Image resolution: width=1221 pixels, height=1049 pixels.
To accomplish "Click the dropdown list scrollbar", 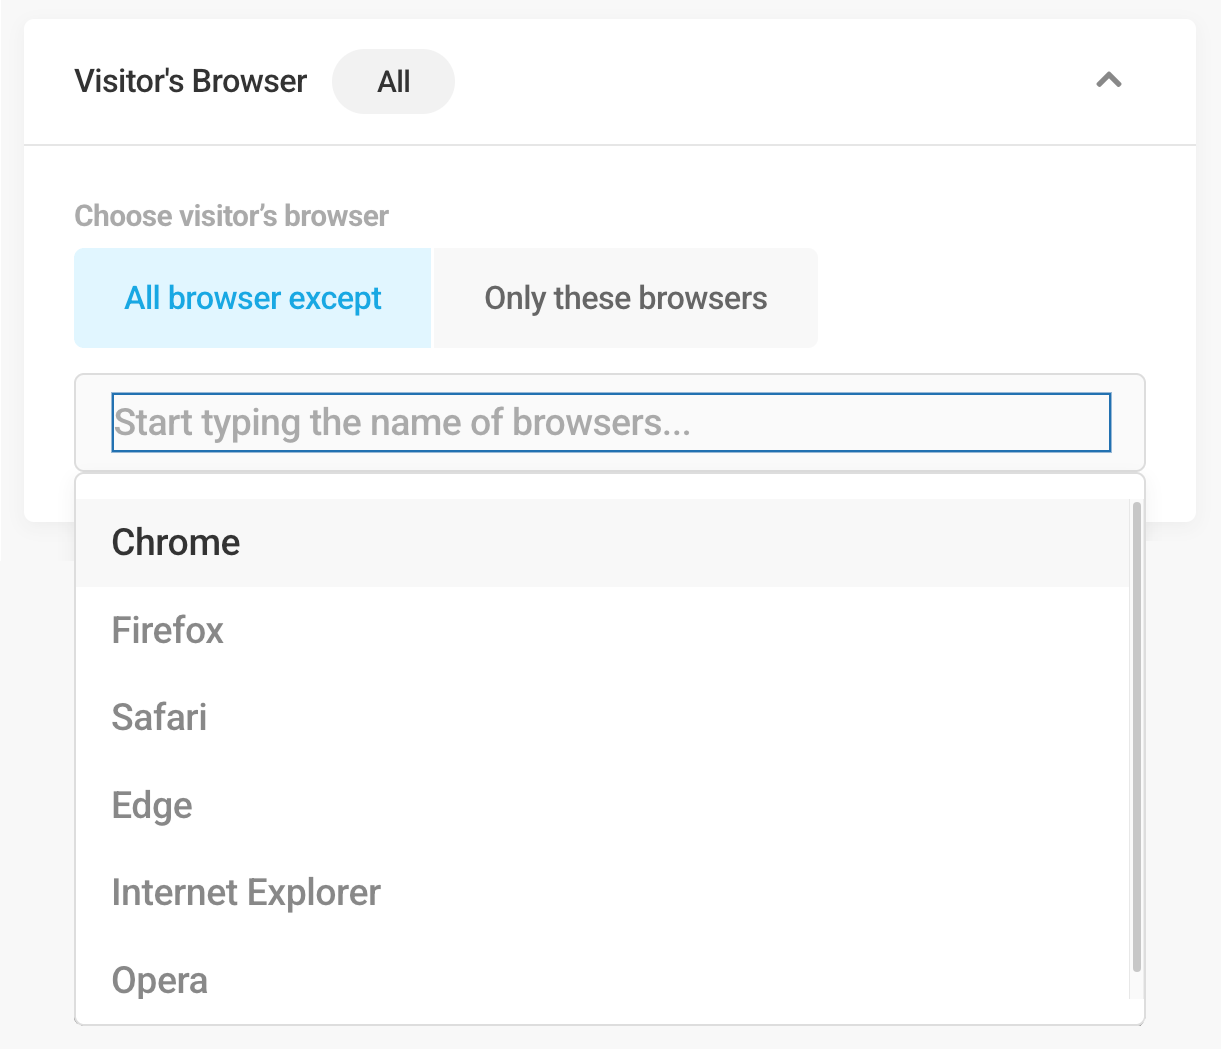I will (1137, 736).
